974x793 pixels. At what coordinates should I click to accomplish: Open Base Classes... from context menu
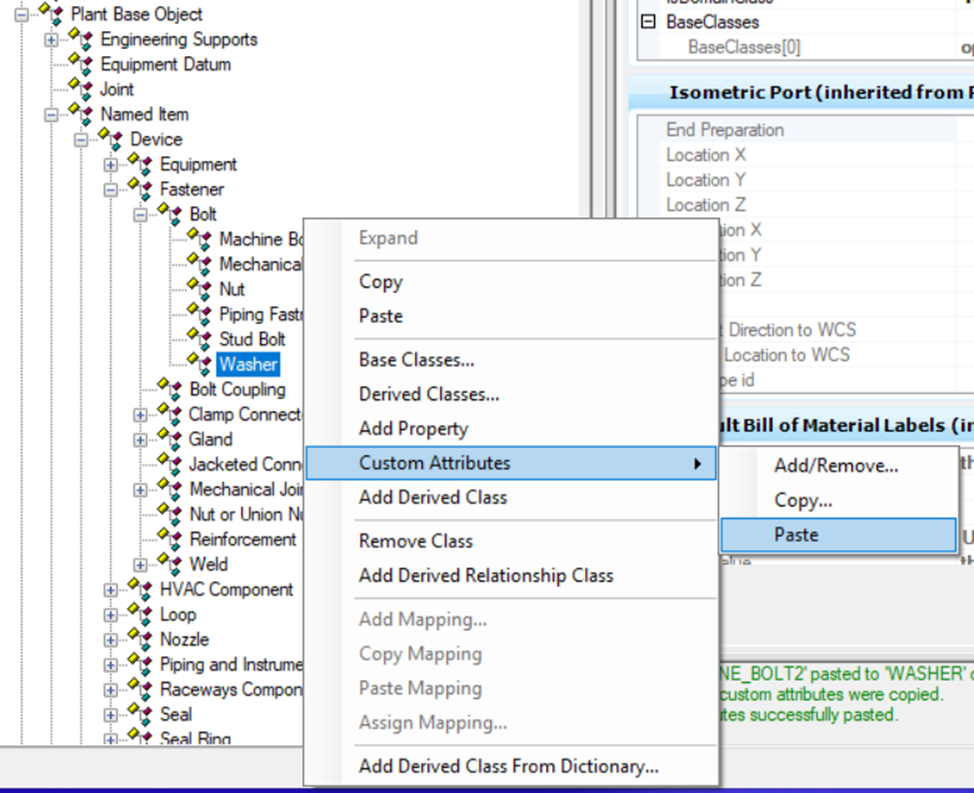(x=510, y=360)
